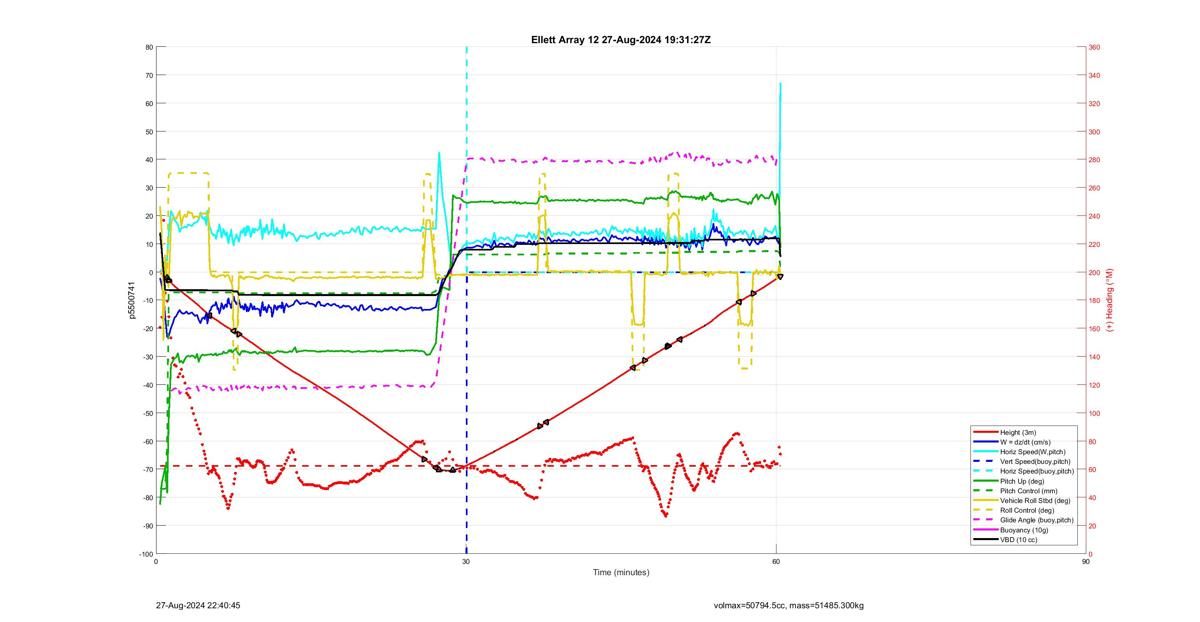Click the x-axis tick label "90"
Screen dimensions: 1200x622
pyautogui.click(x=1085, y=561)
